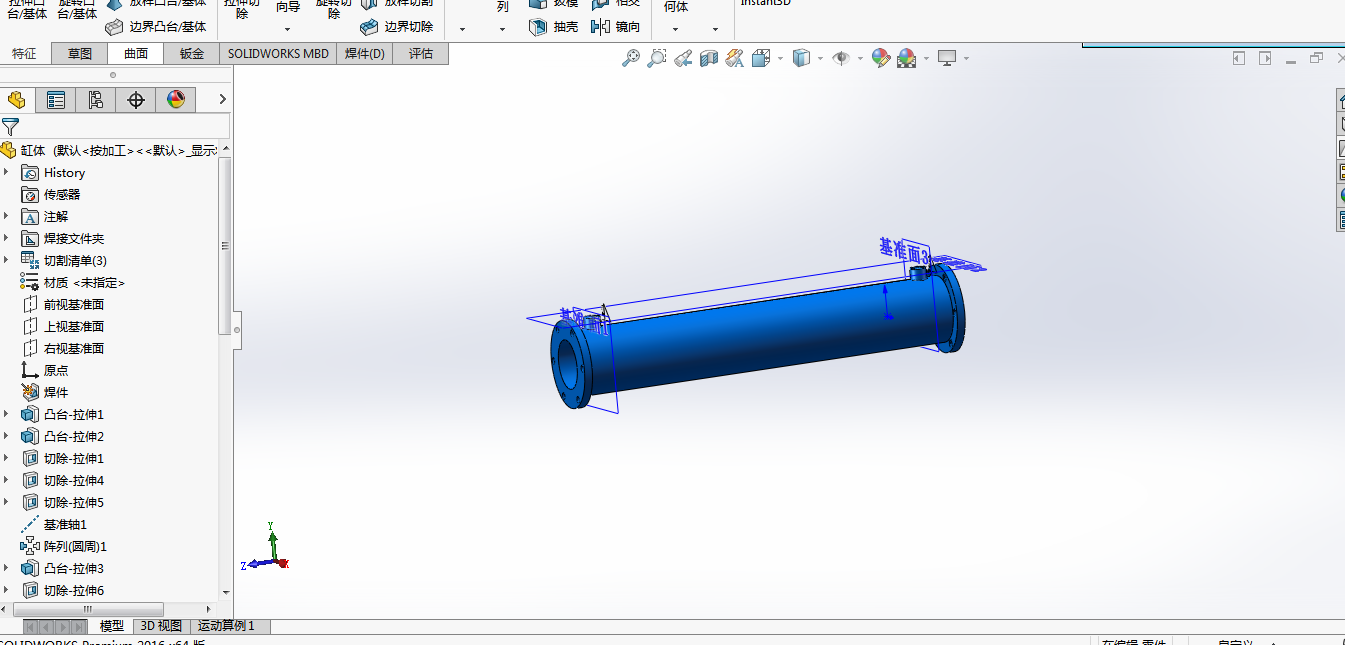Select the Zoom to Area tool
Screen dimensions: 1345x645
657,58
